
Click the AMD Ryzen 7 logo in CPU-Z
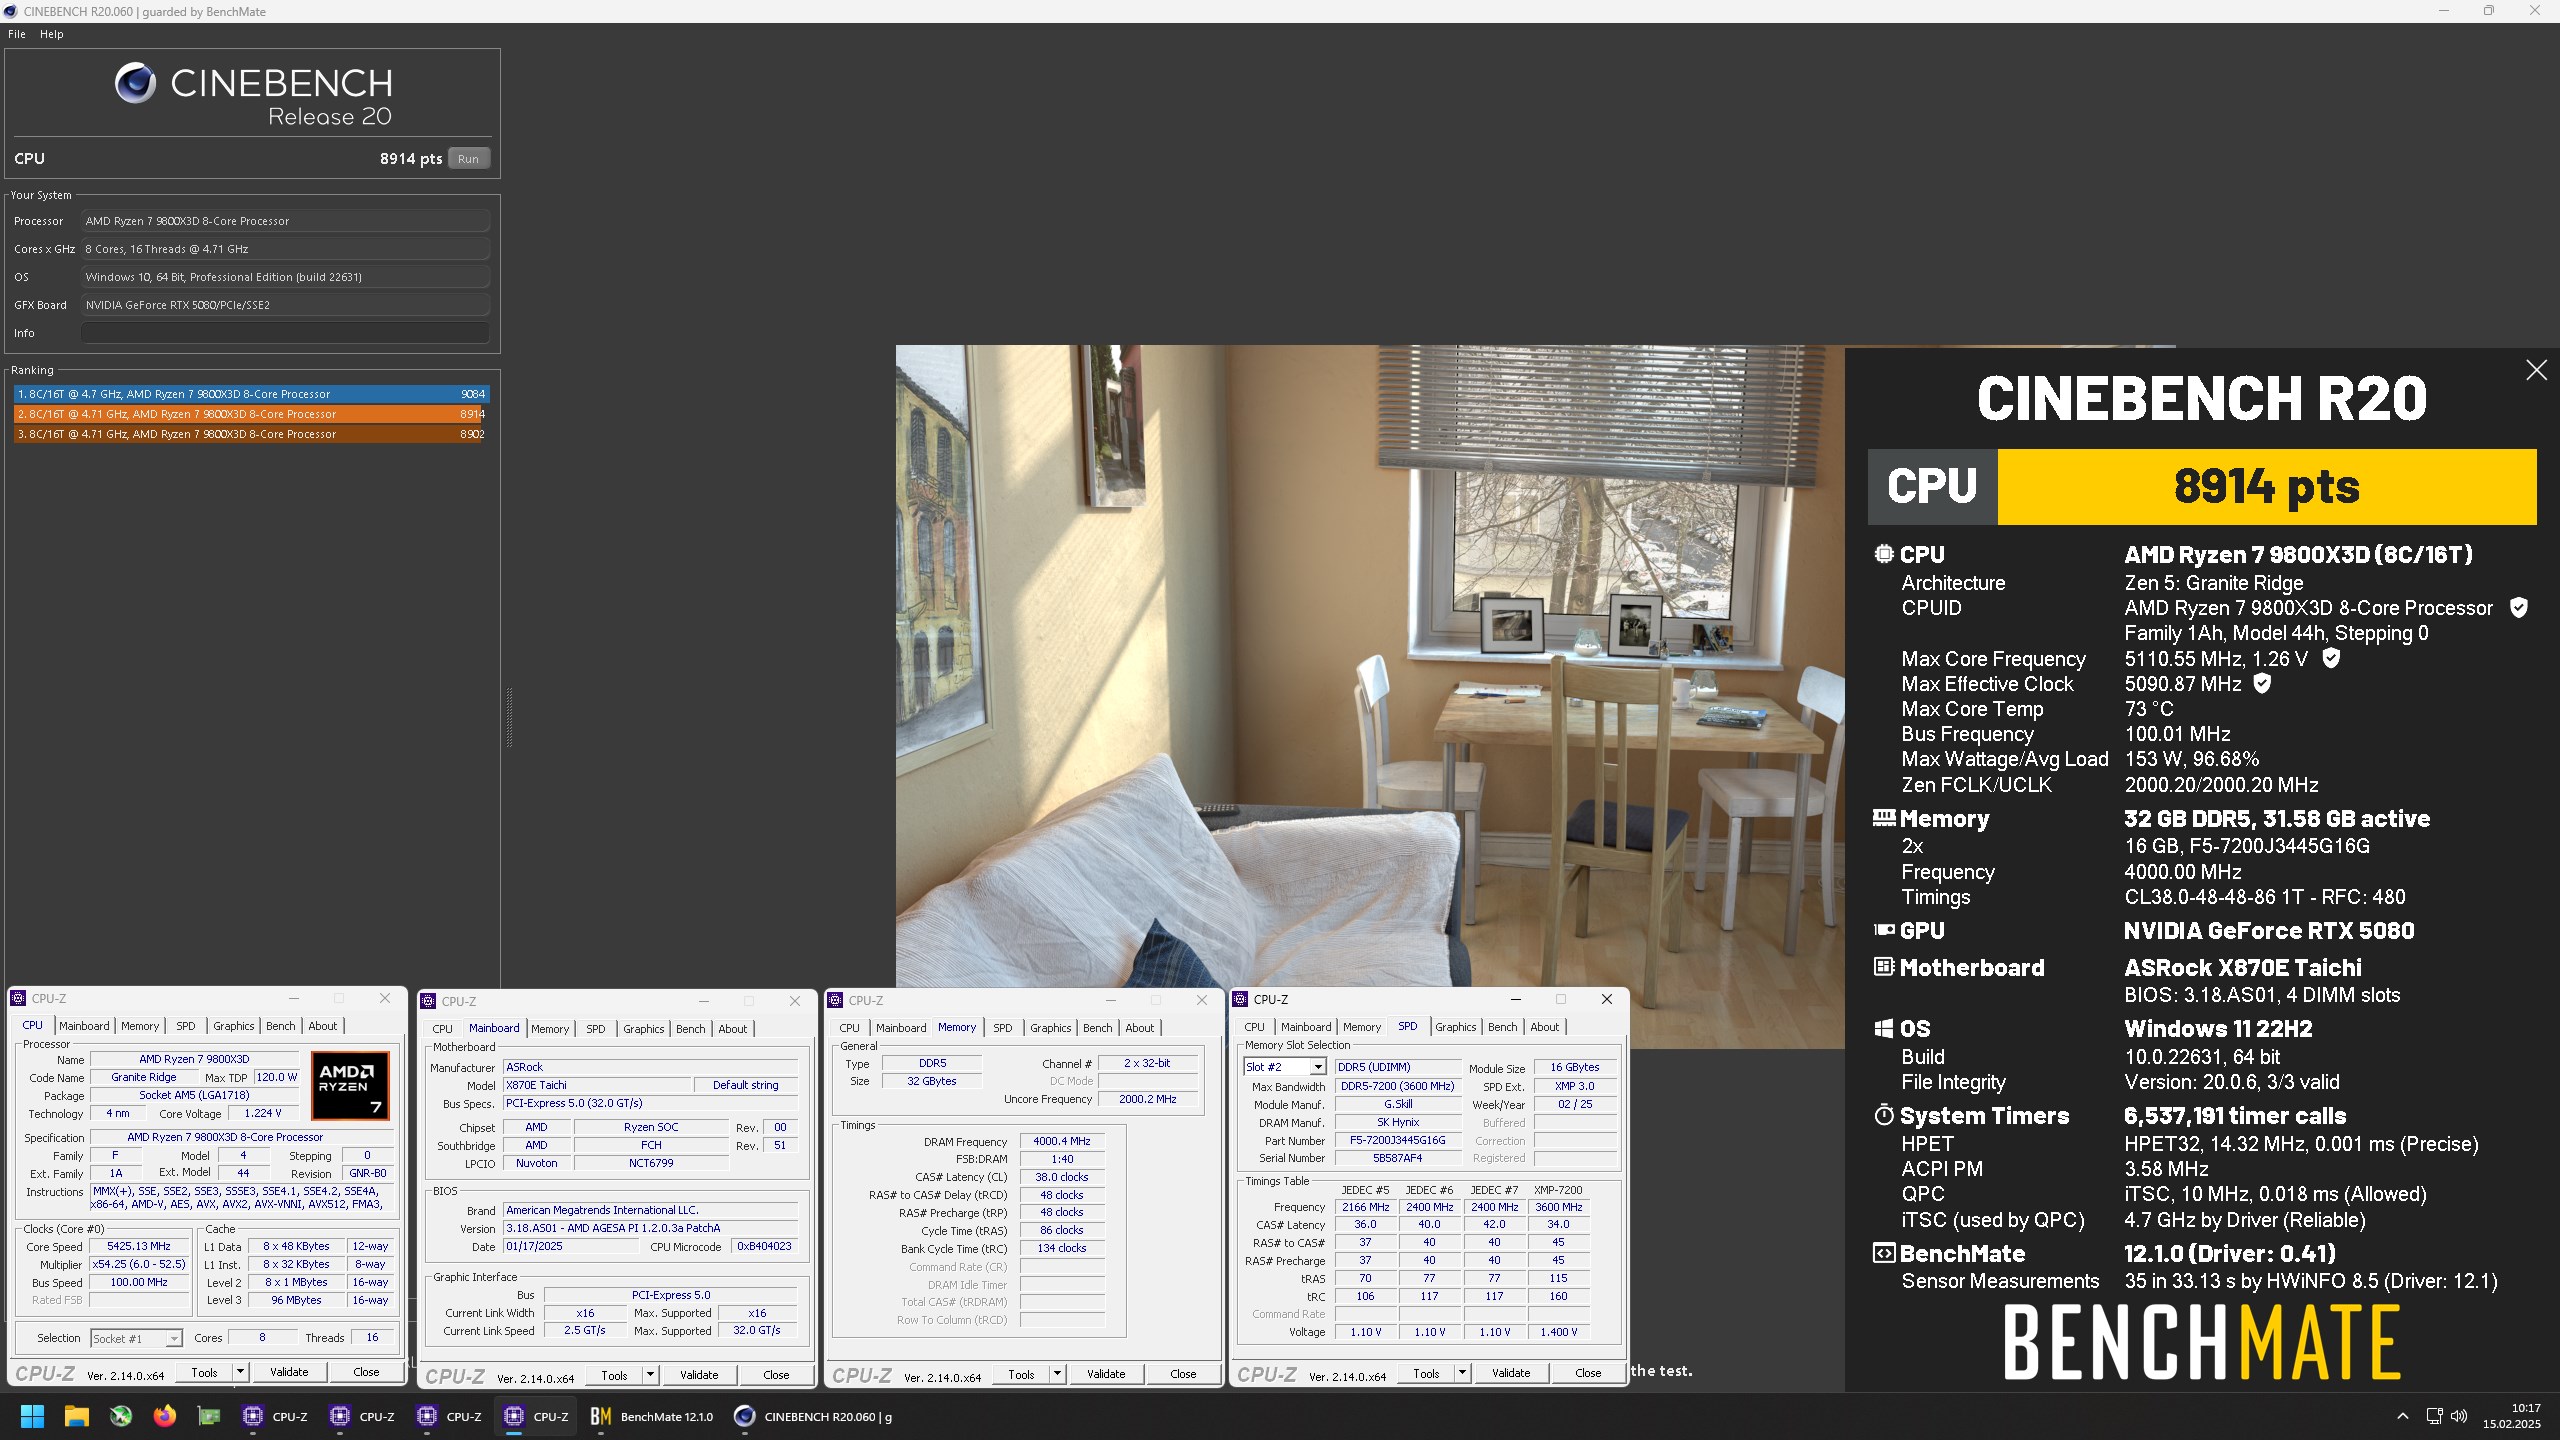(x=350, y=1085)
